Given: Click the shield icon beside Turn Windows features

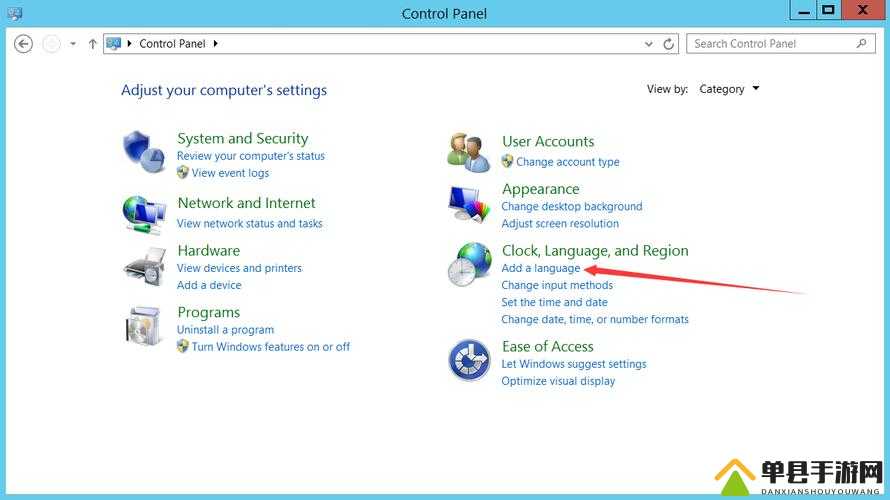Looking at the screenshot, I should [x=182, y=346].
